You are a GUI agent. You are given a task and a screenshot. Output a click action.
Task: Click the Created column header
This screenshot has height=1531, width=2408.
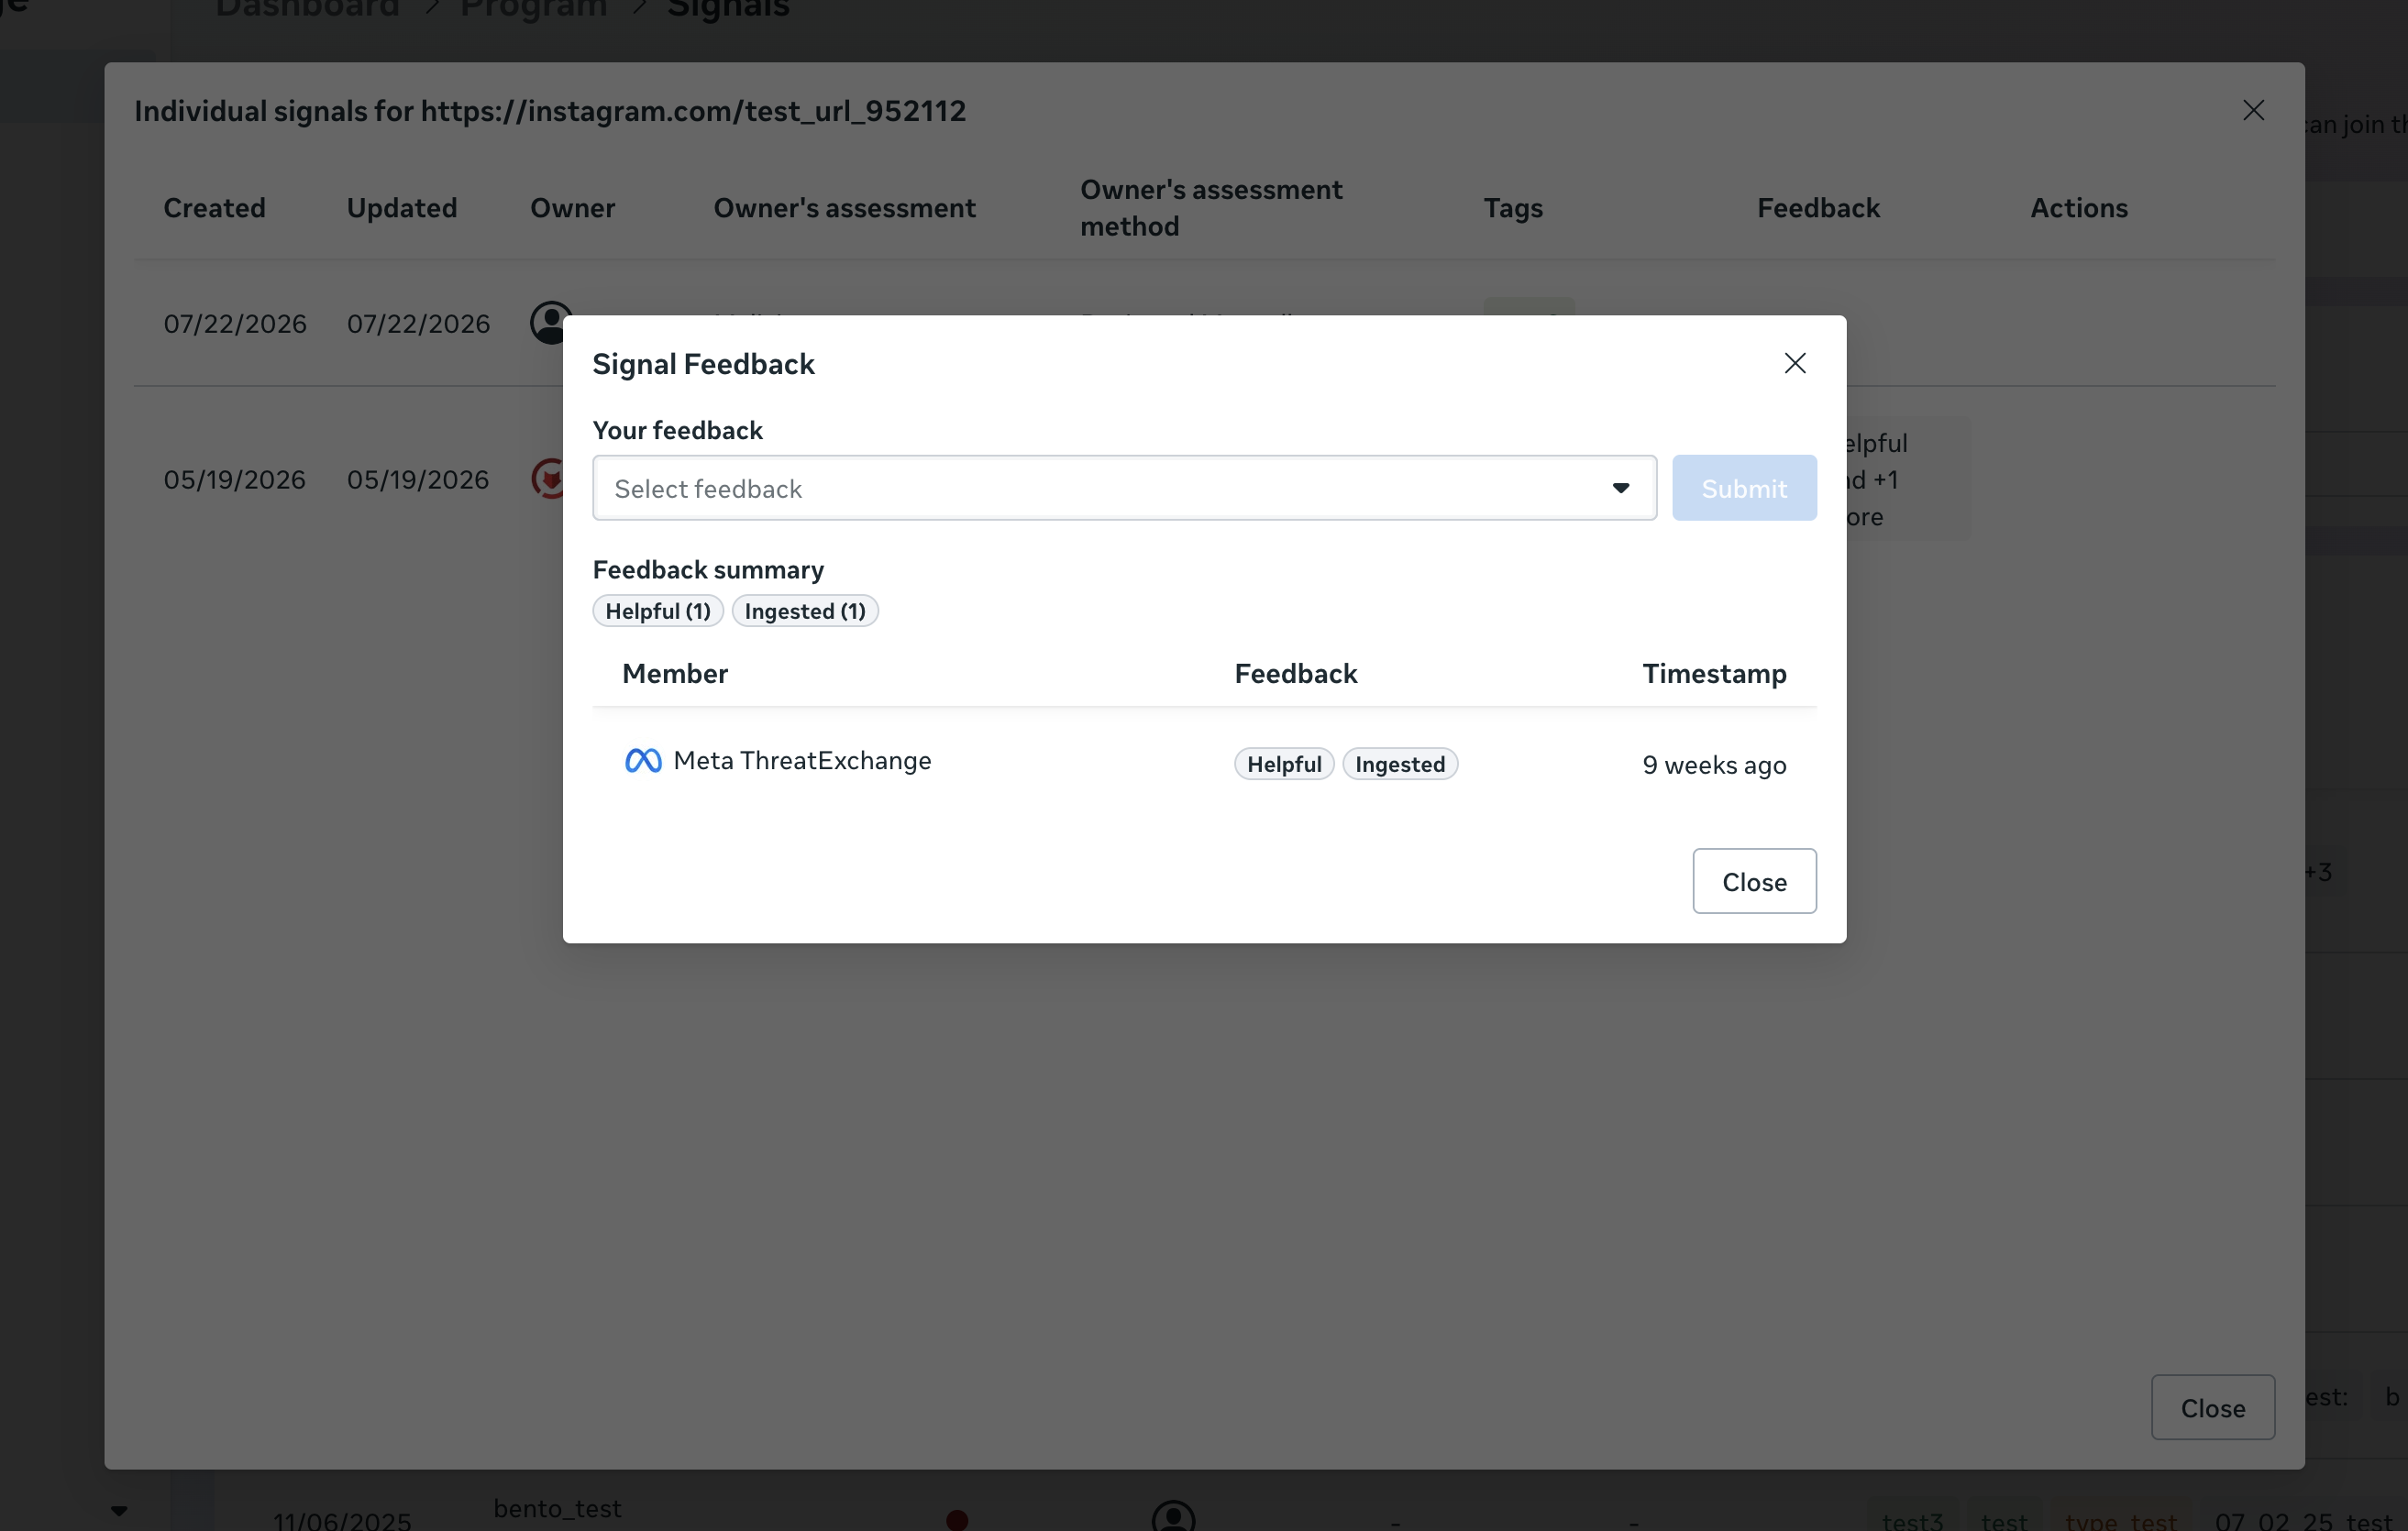[215, 208]
